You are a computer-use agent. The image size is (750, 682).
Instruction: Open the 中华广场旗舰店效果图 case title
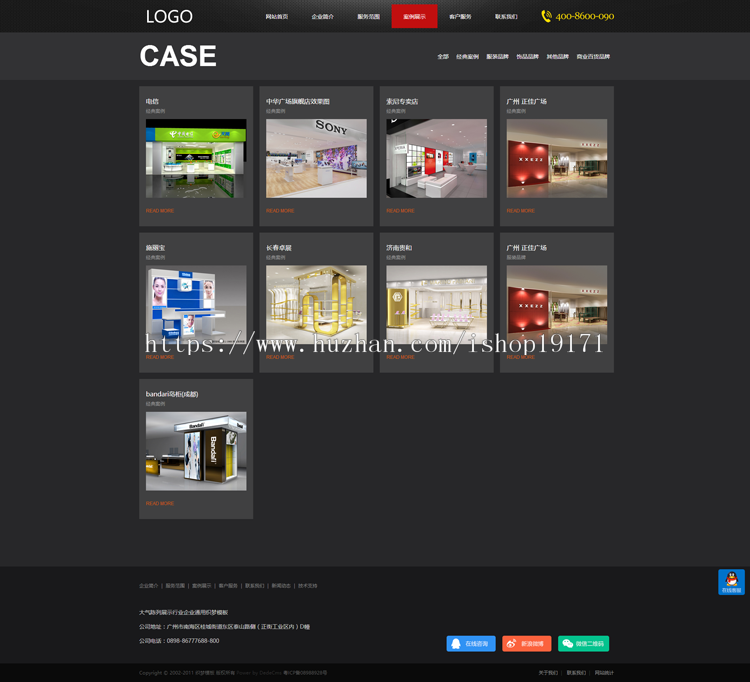tap(298, 101)
